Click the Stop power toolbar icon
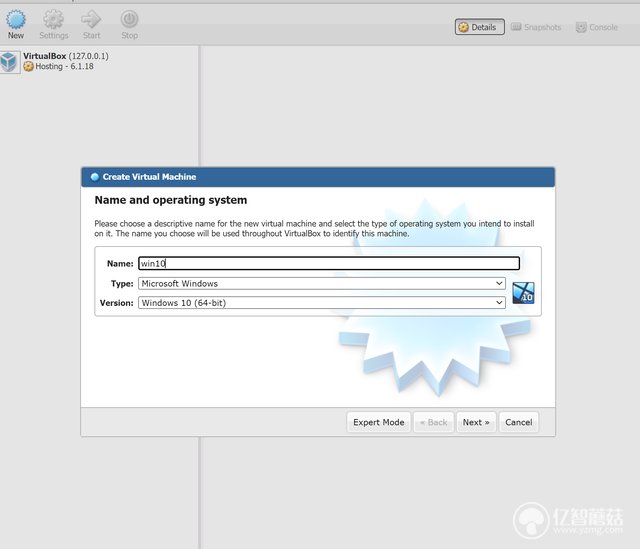 click(x=129, y=19)
